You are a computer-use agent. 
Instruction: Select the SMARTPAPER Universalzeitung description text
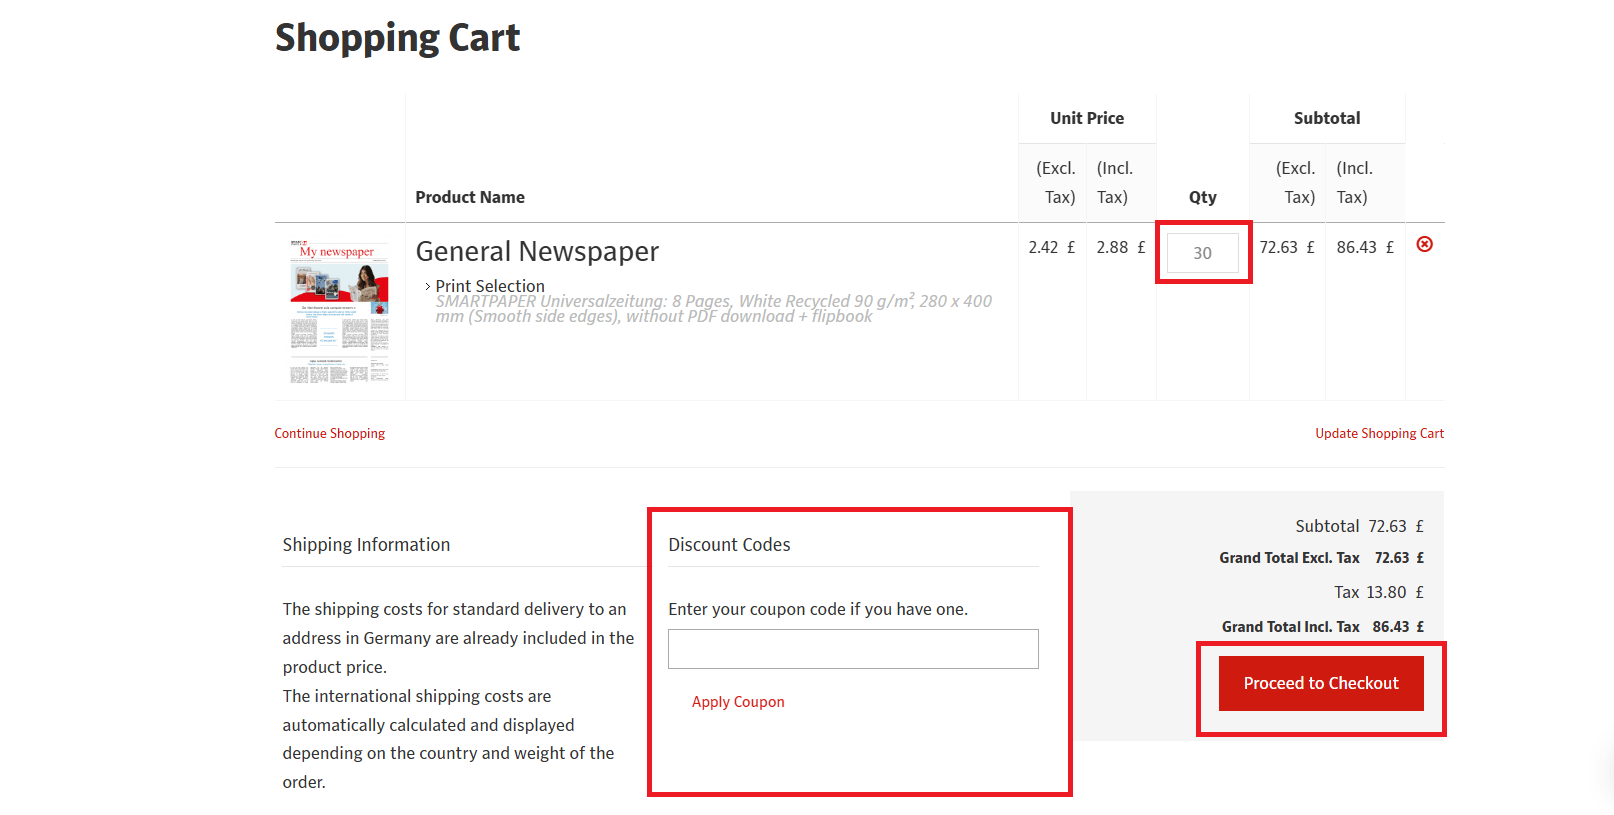(x=714, y=309)
